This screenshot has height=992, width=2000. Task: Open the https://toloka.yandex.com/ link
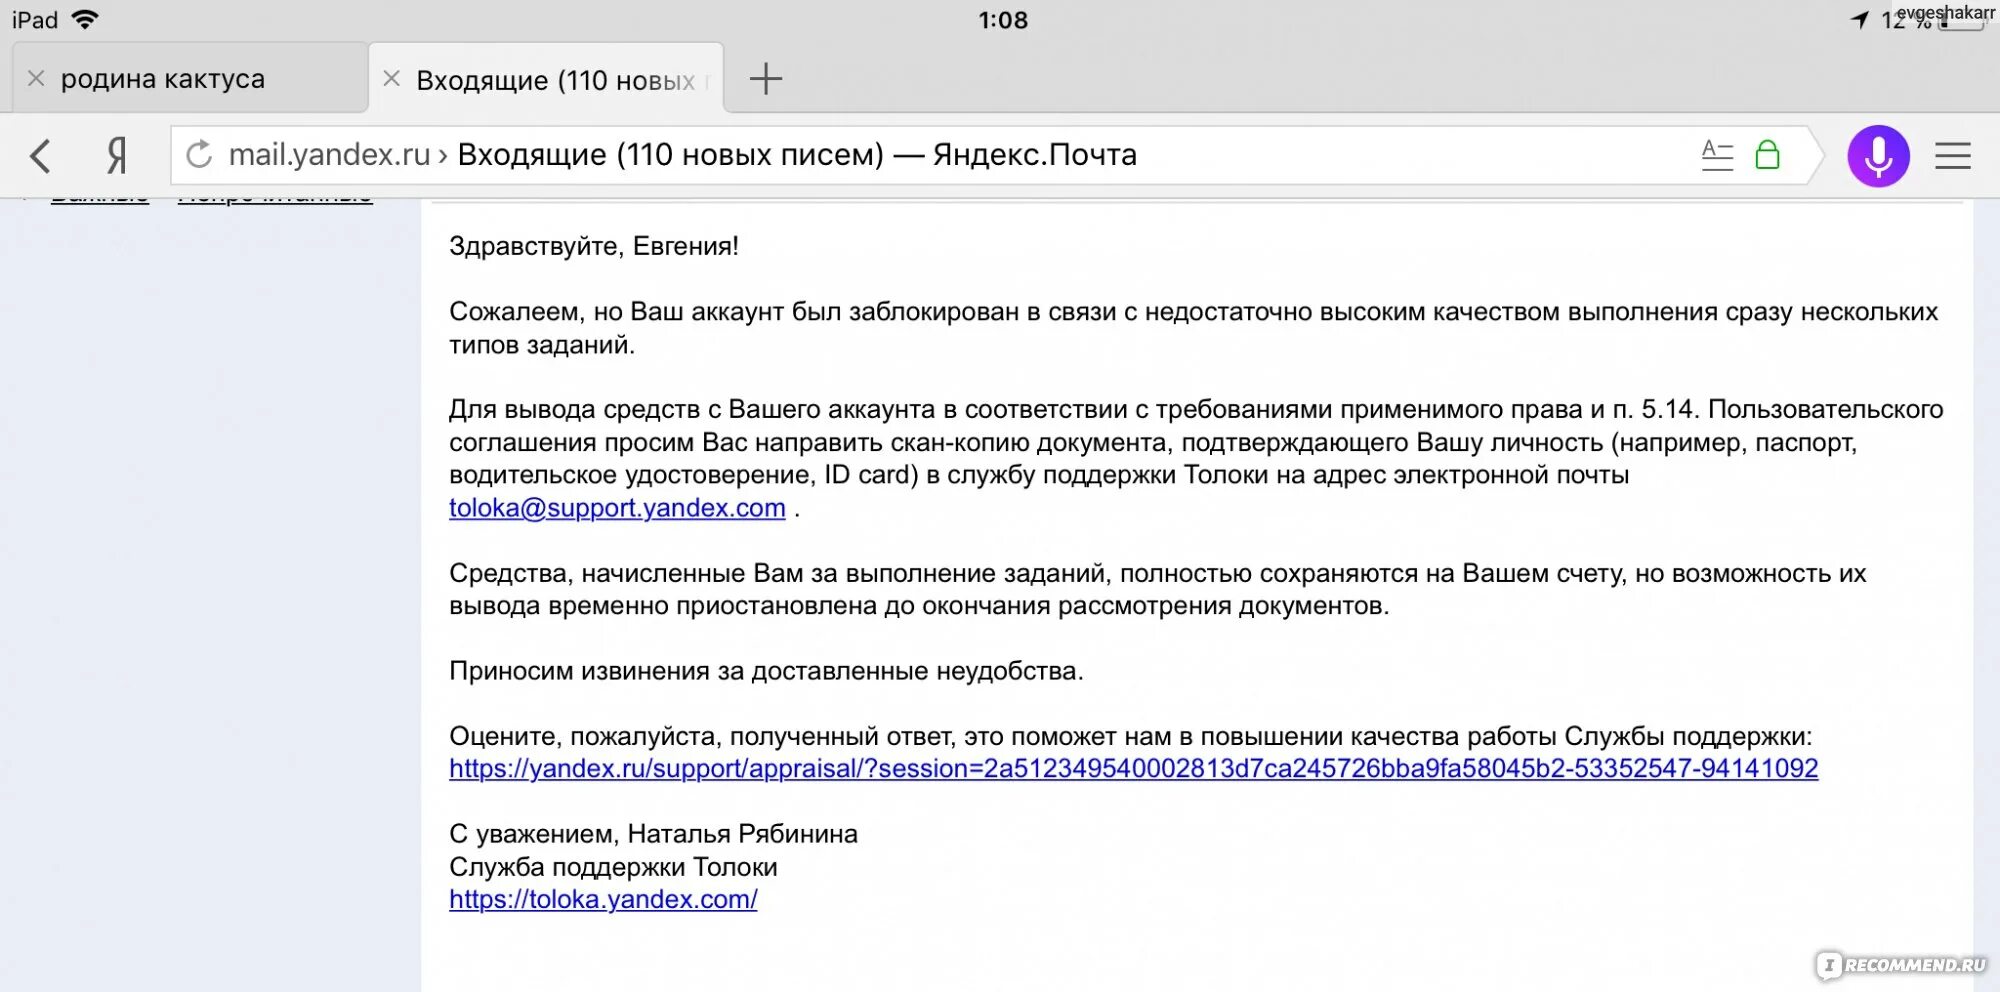point(603,899)
